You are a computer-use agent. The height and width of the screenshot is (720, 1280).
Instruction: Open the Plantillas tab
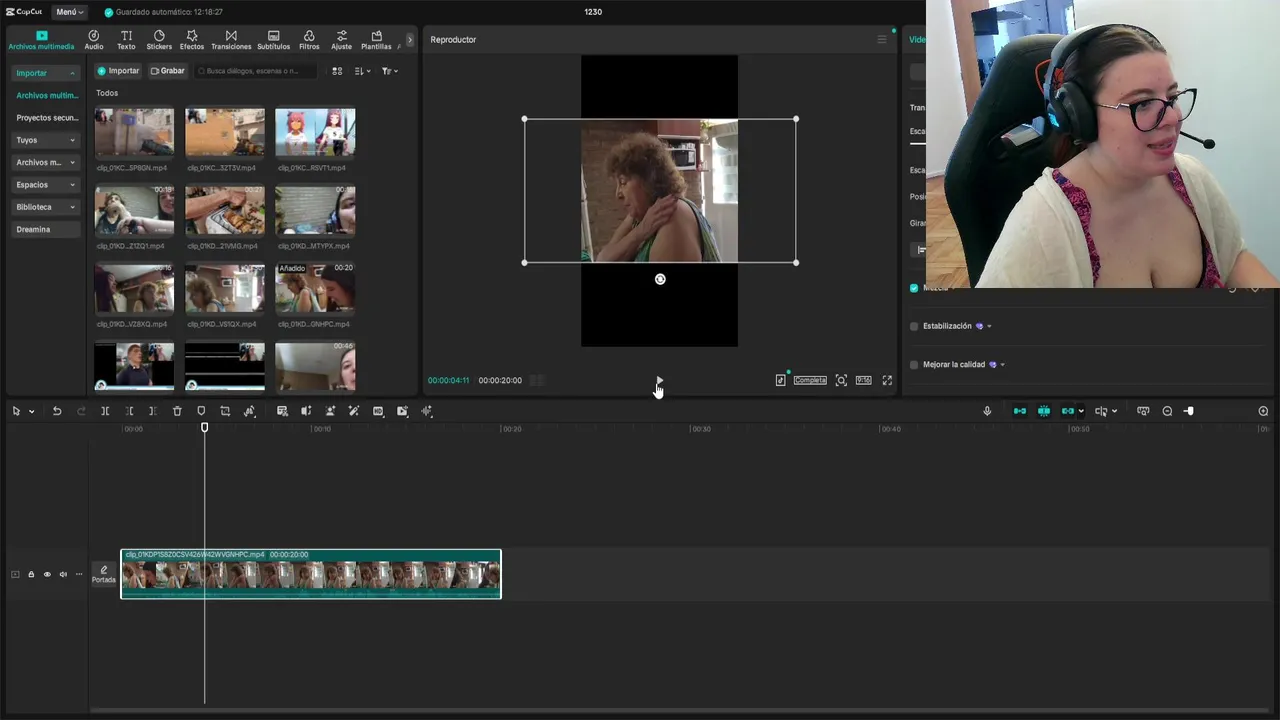point(376,40)
